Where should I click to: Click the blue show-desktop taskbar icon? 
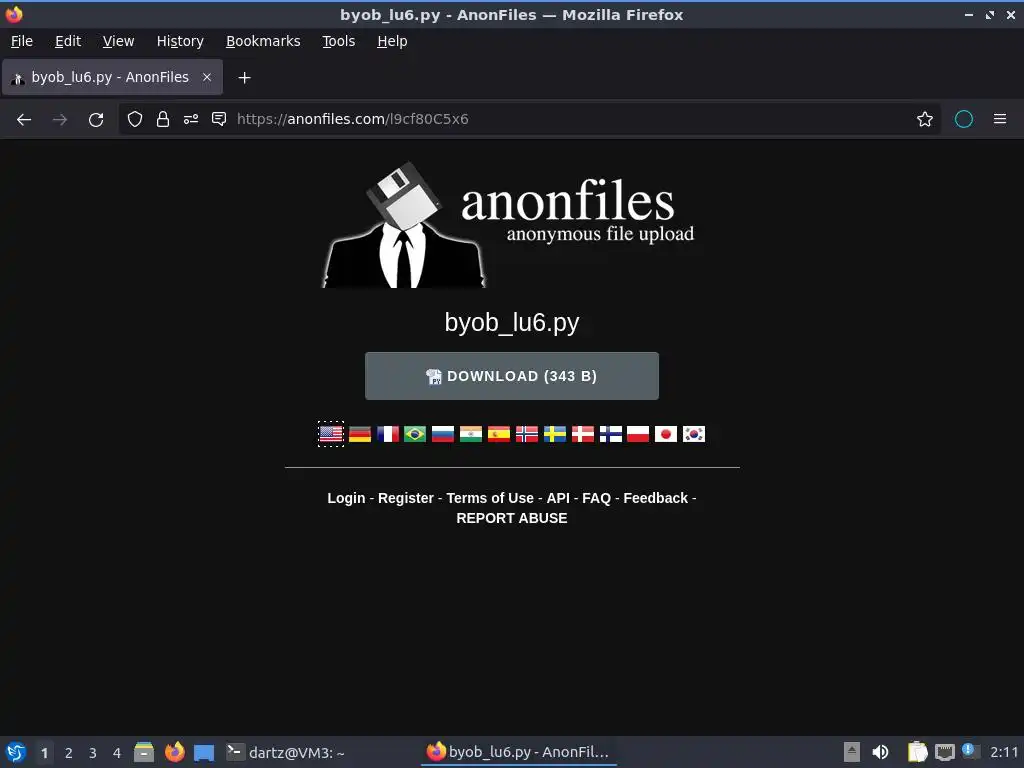point(204,753)
